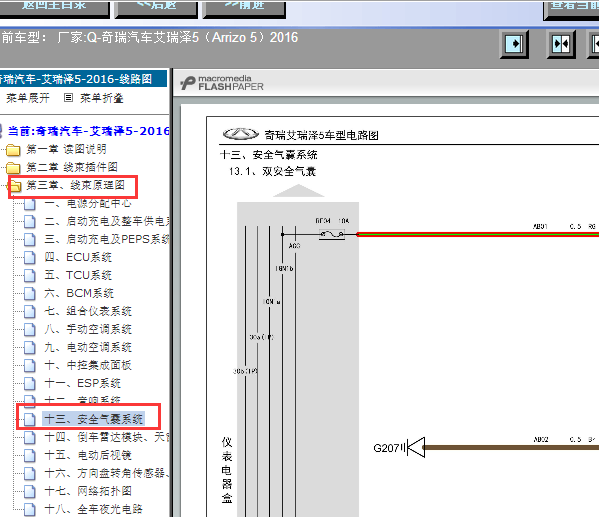Open 四、ECU系统 page
The width and height of the screenshot is (599, 517).
[78, 257]
